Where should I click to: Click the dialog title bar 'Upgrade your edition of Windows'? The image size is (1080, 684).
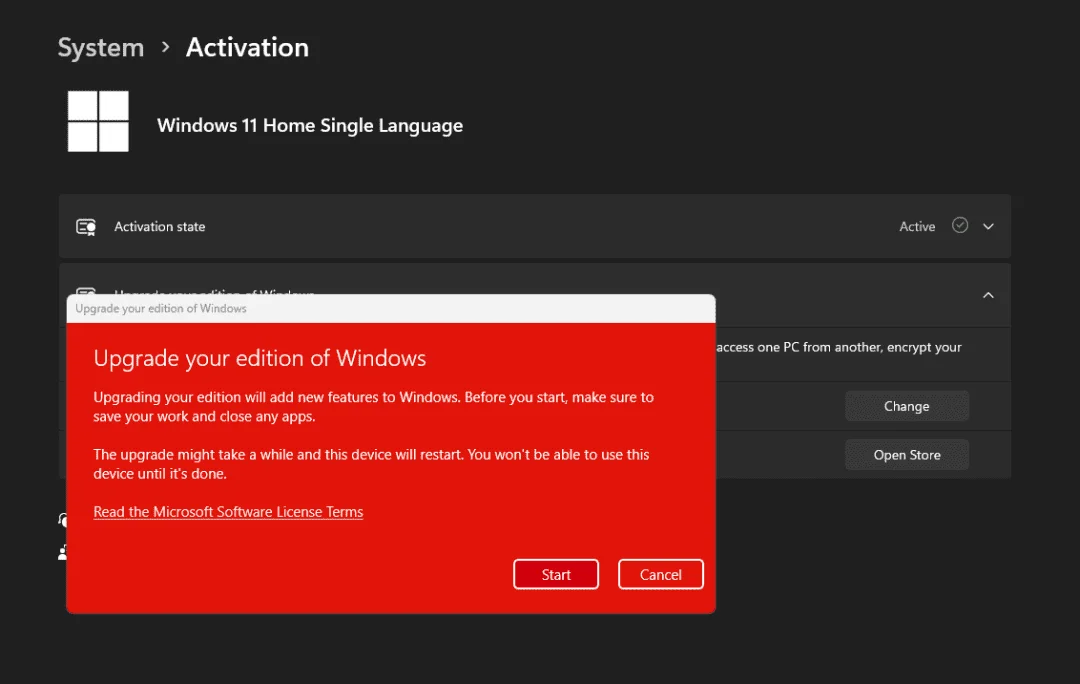[391, 309]
